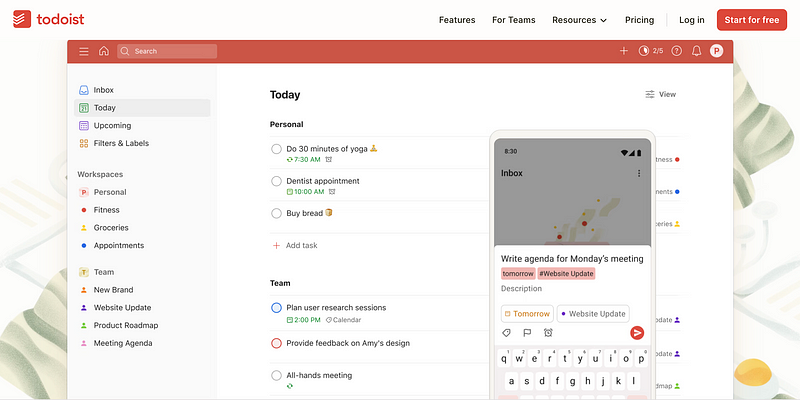
Task: Tap the p key on phone keyboard
Action: click(642, 359)
